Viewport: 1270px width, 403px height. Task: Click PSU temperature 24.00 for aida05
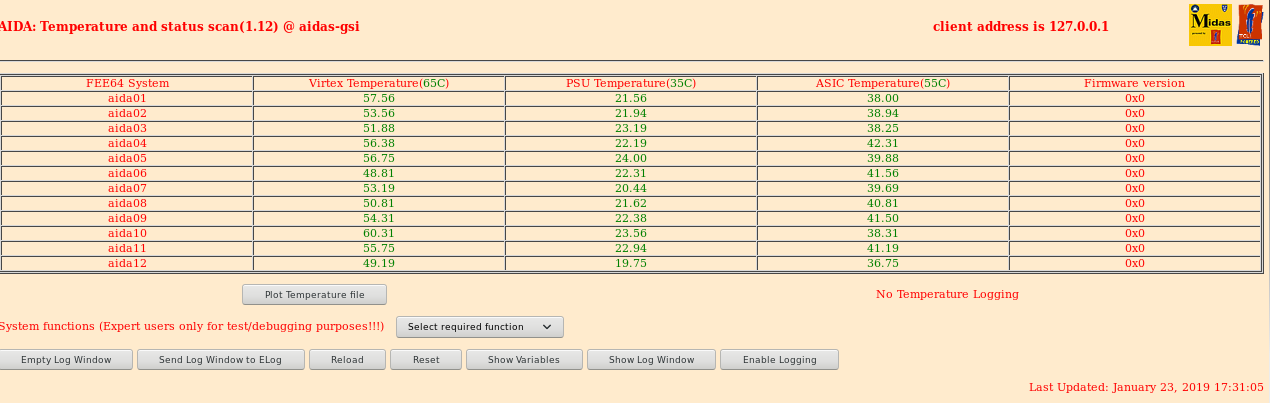pyautogui.click(x=631, y=158)
